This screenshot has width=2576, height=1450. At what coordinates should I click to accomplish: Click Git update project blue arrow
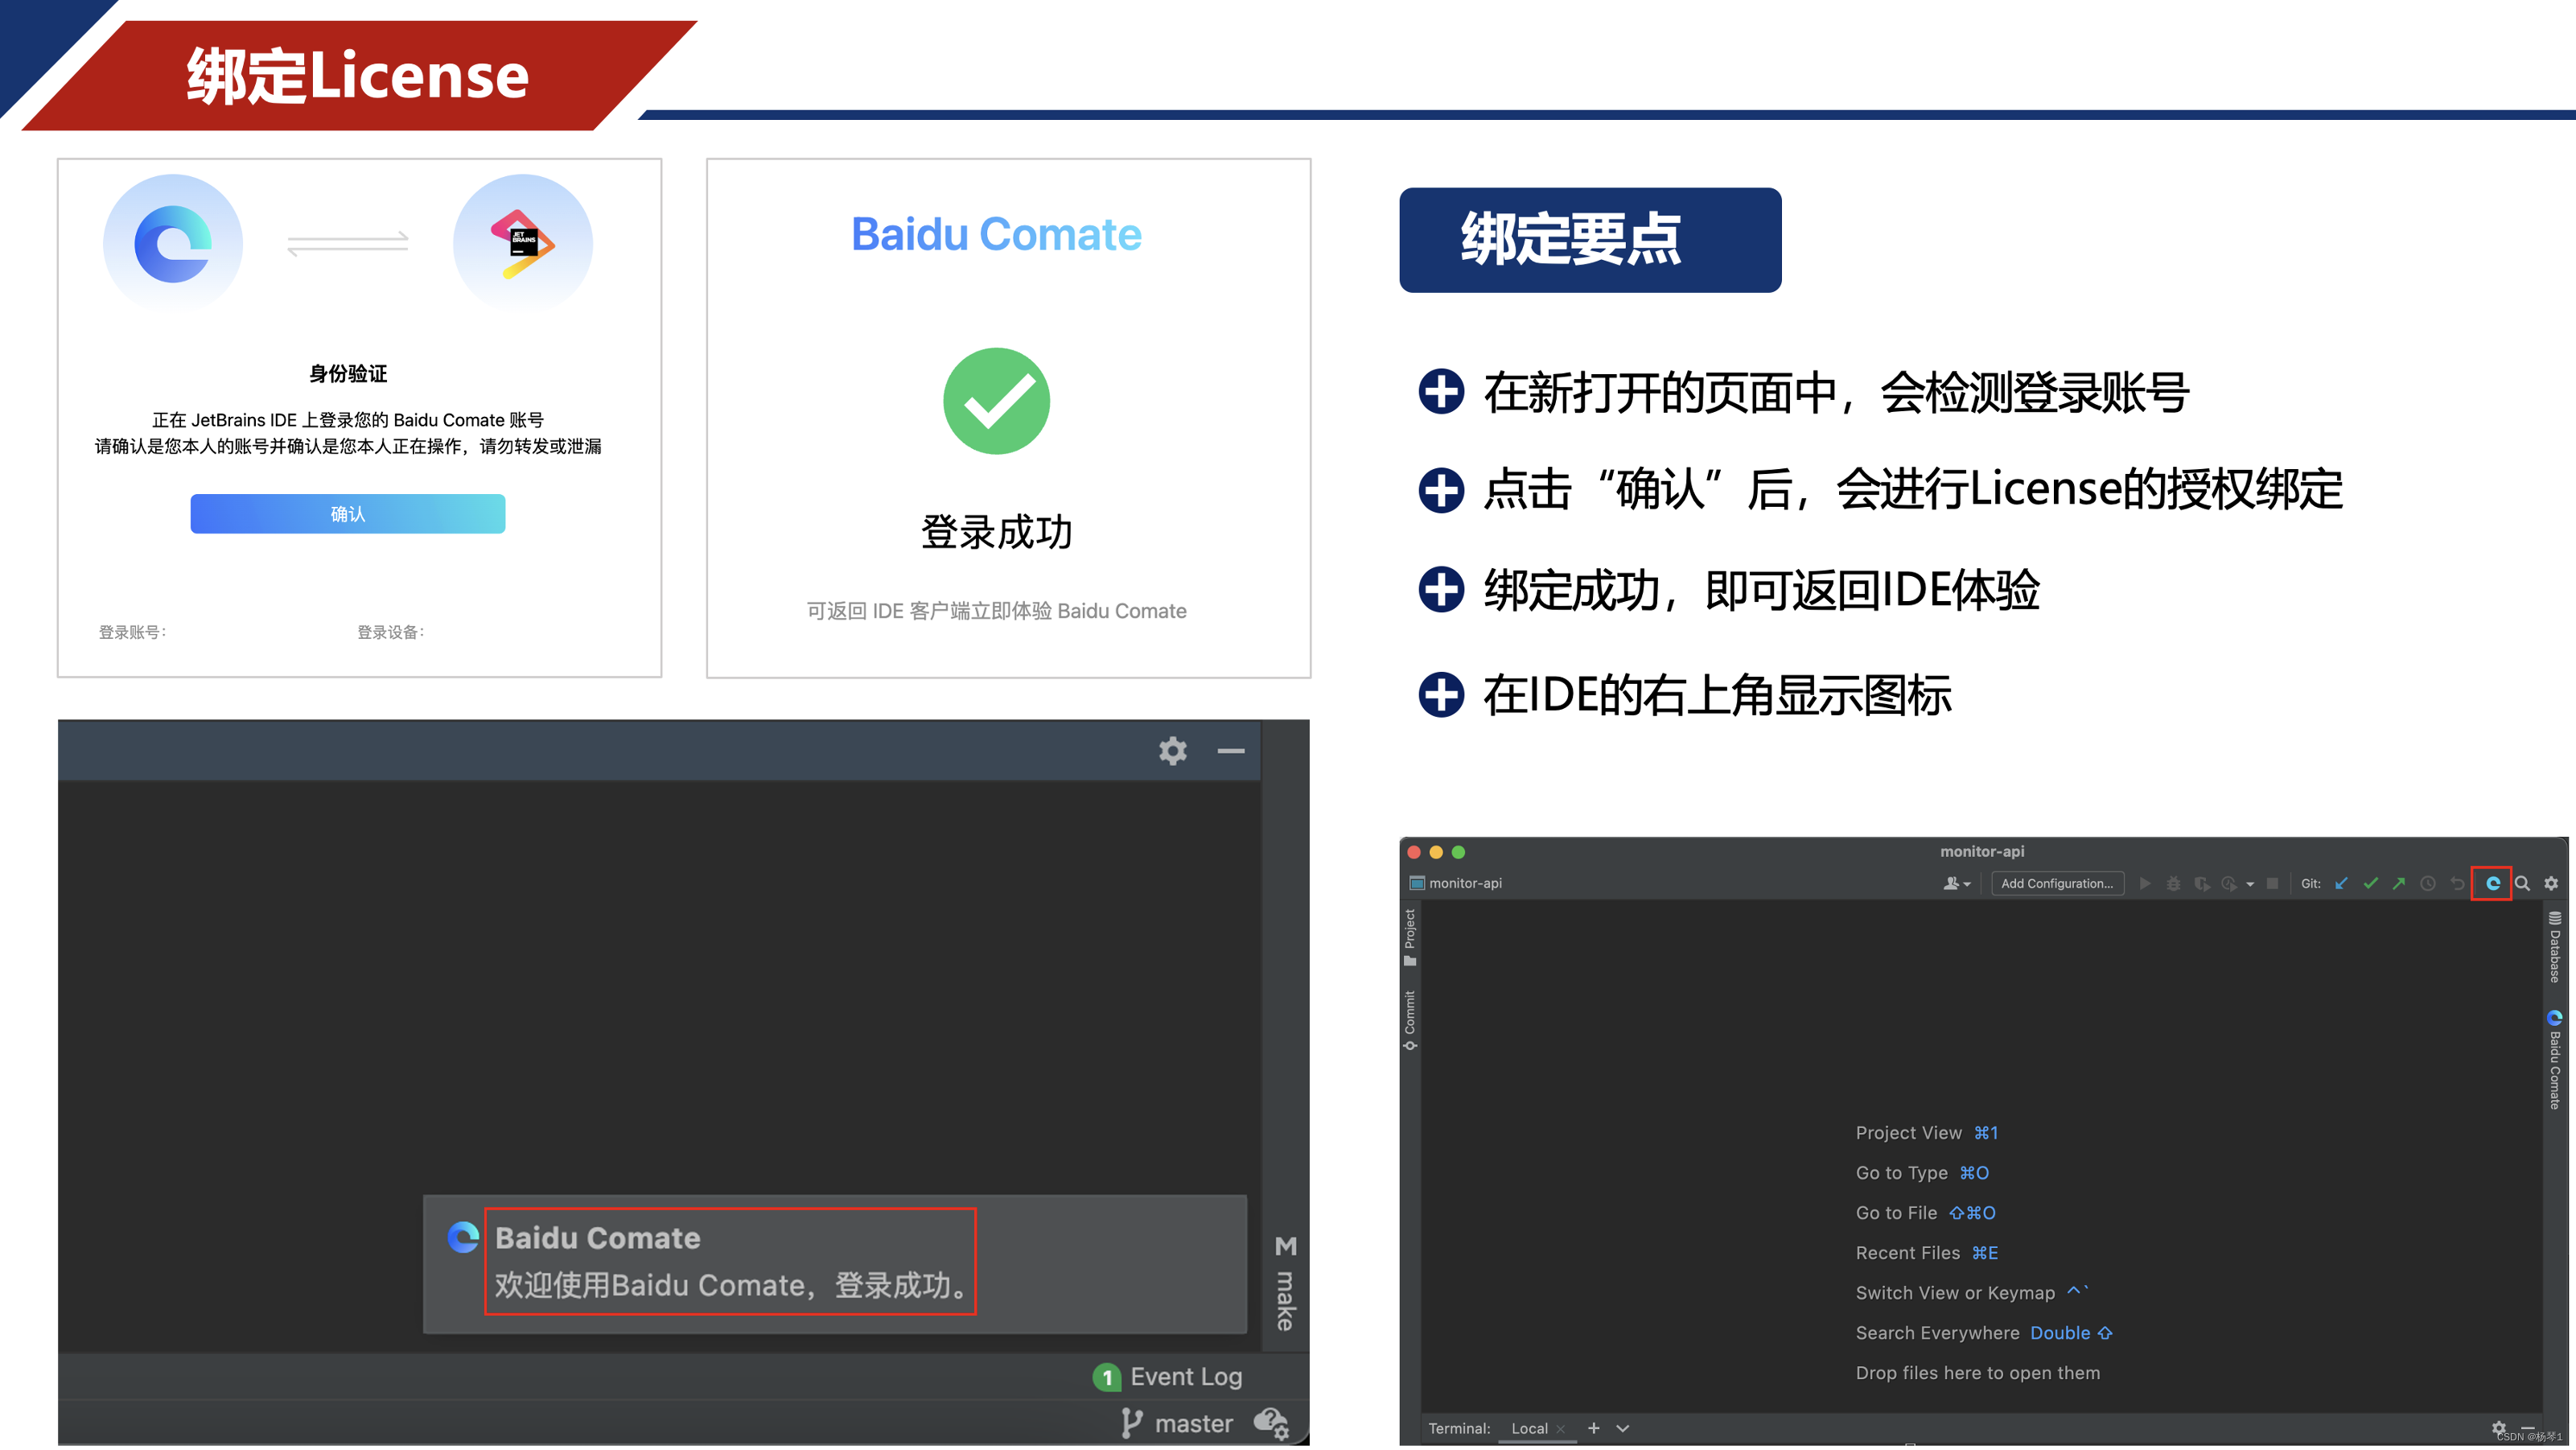2340,883
